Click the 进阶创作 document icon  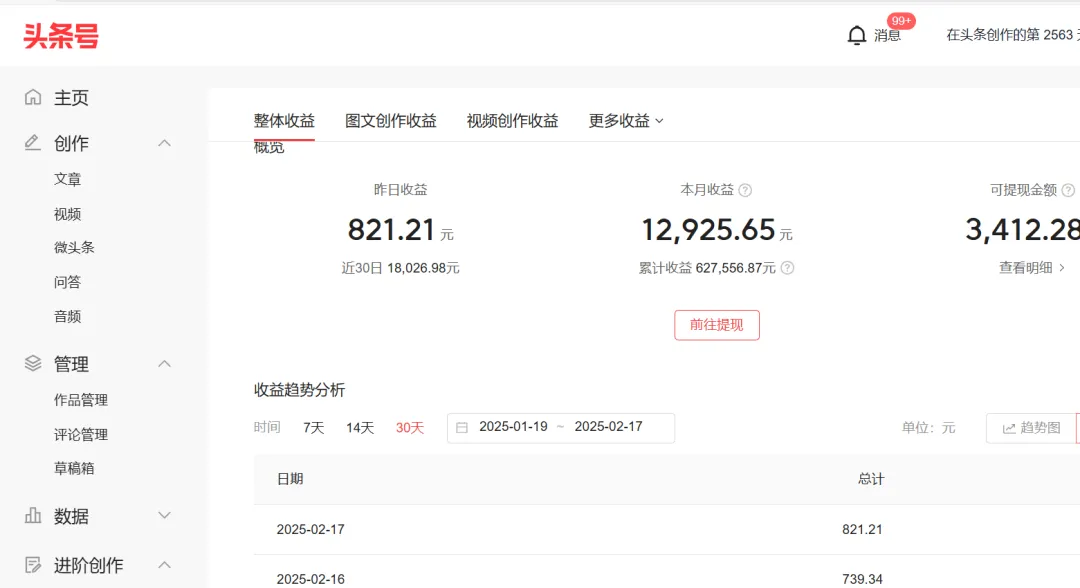33,565
